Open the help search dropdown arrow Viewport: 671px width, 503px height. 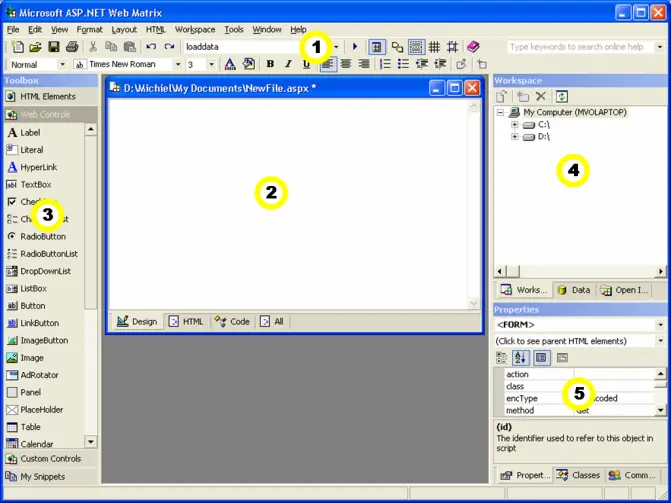659,47
